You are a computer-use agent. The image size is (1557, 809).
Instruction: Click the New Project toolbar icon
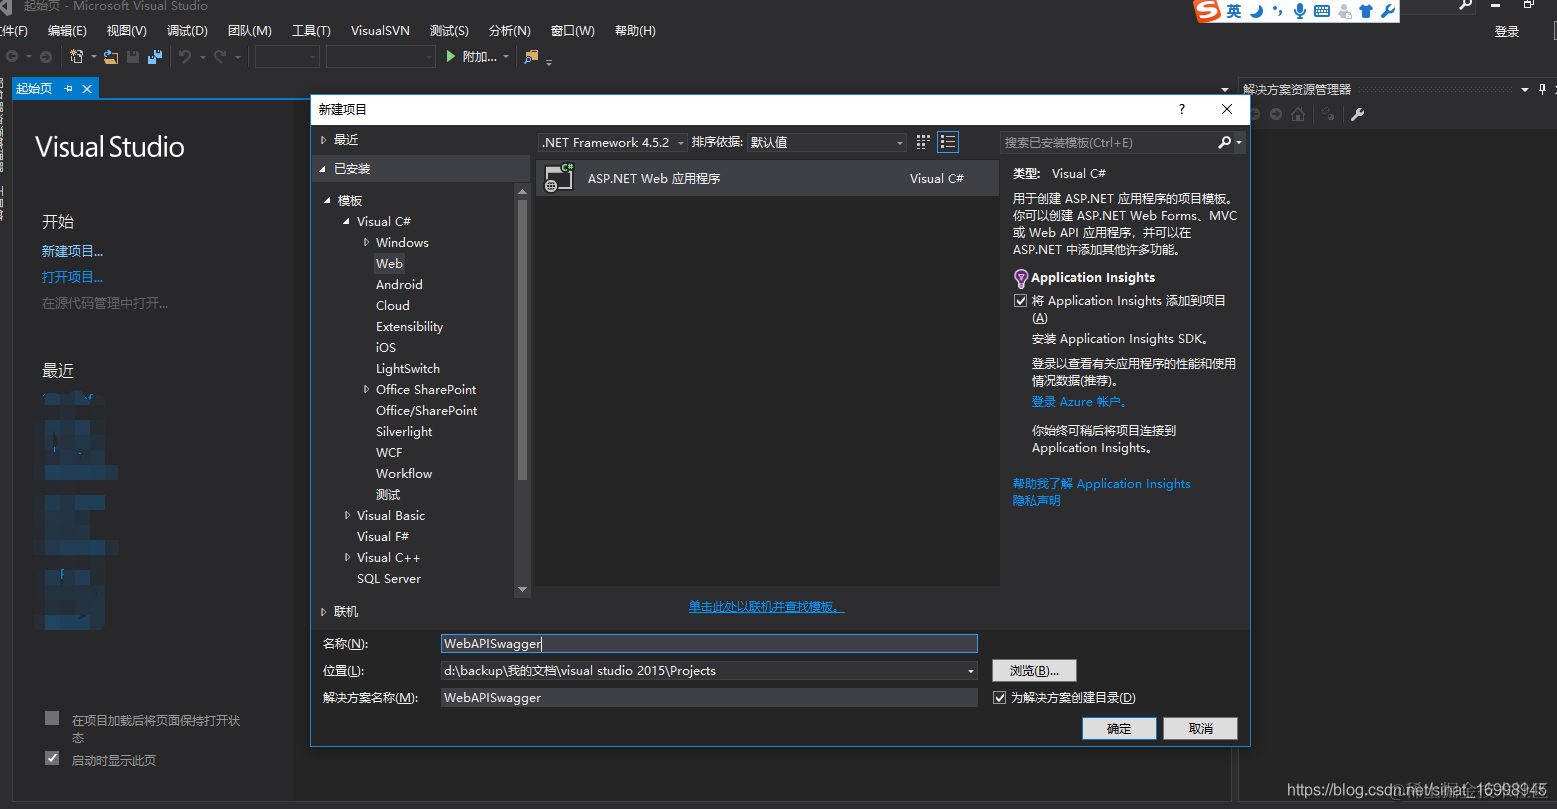[76, 57]
